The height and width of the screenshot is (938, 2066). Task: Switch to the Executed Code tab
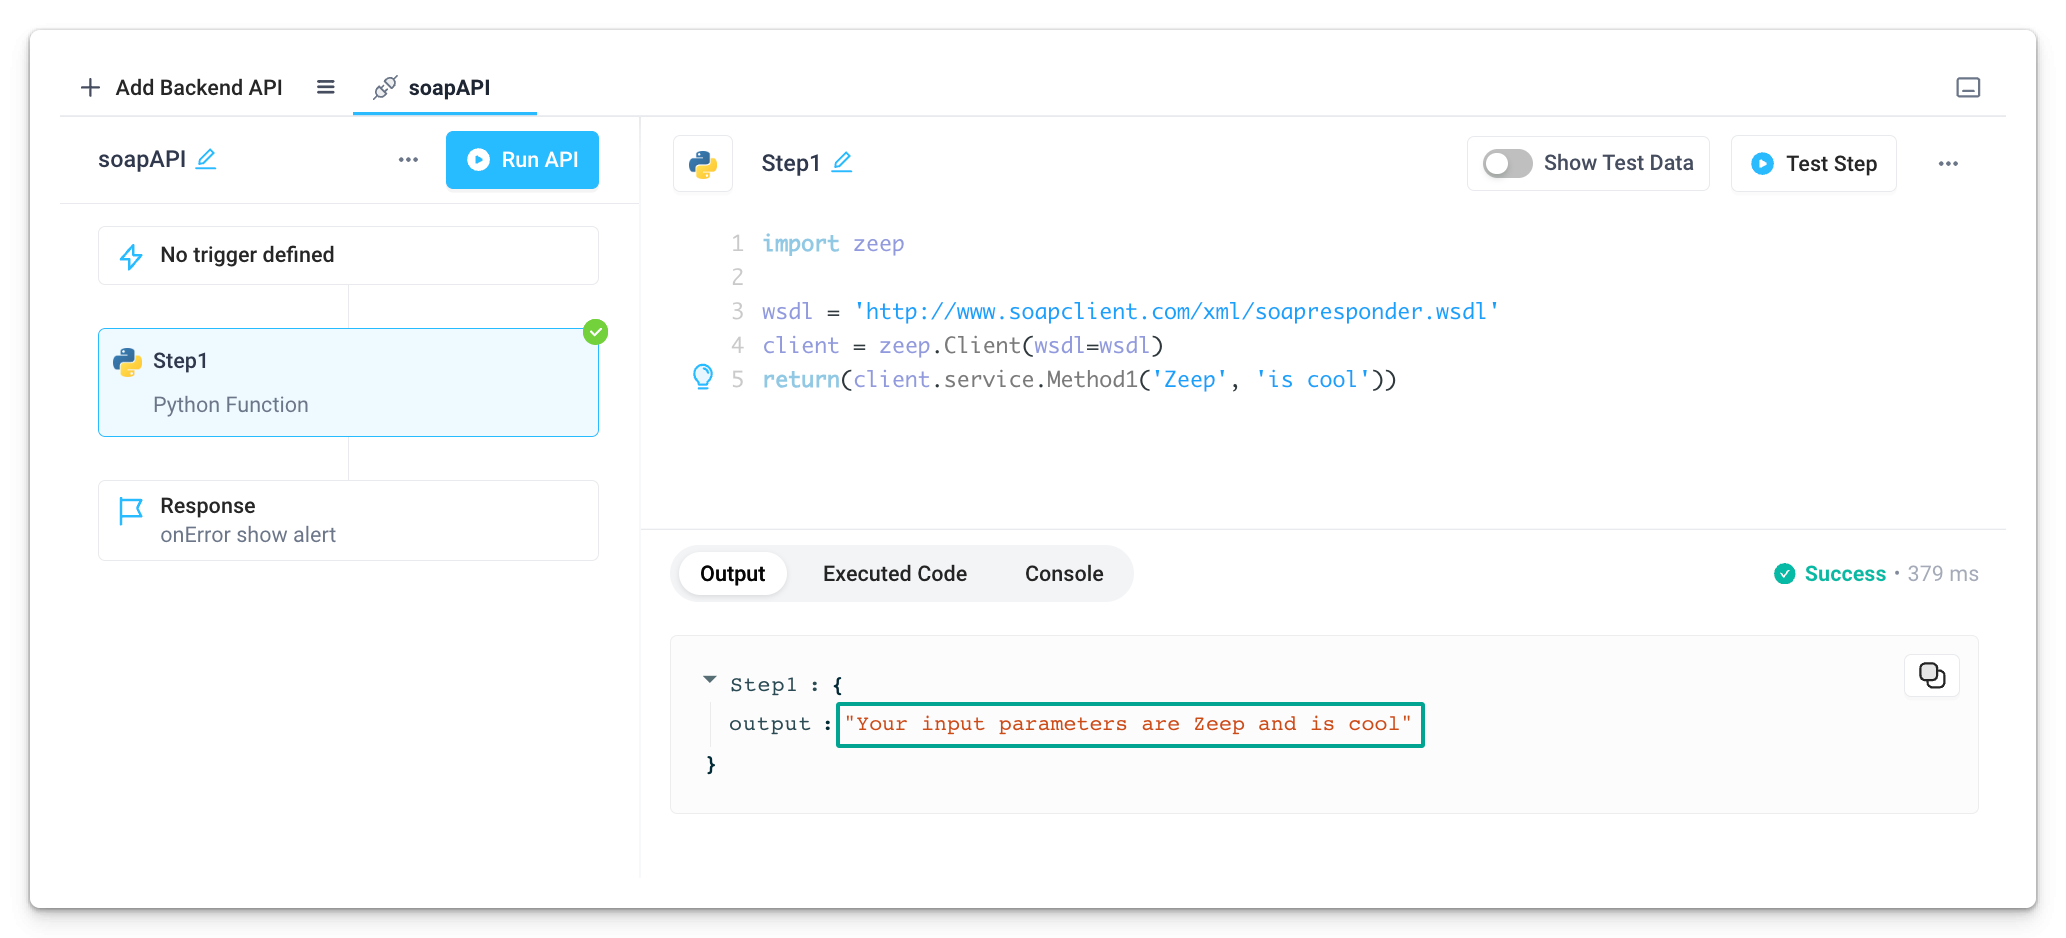click(894, 573)
